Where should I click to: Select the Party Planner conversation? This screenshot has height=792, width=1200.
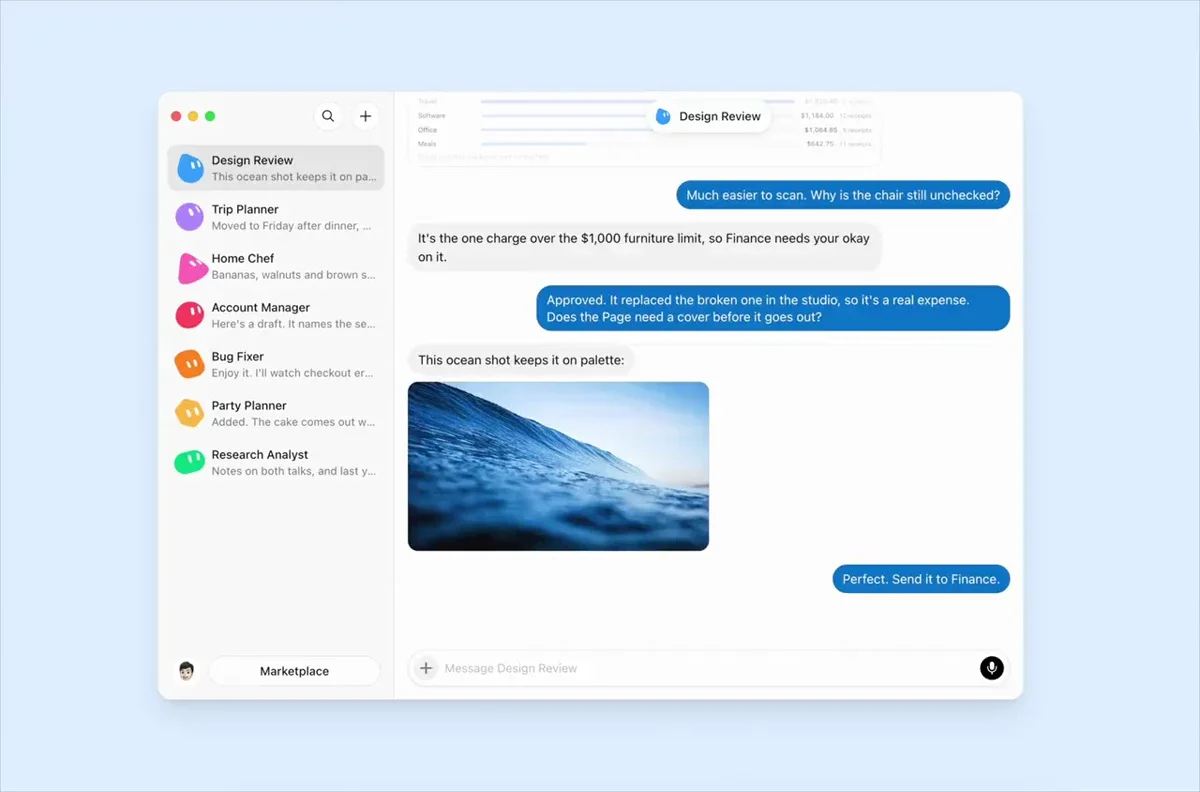click(276, 413)
